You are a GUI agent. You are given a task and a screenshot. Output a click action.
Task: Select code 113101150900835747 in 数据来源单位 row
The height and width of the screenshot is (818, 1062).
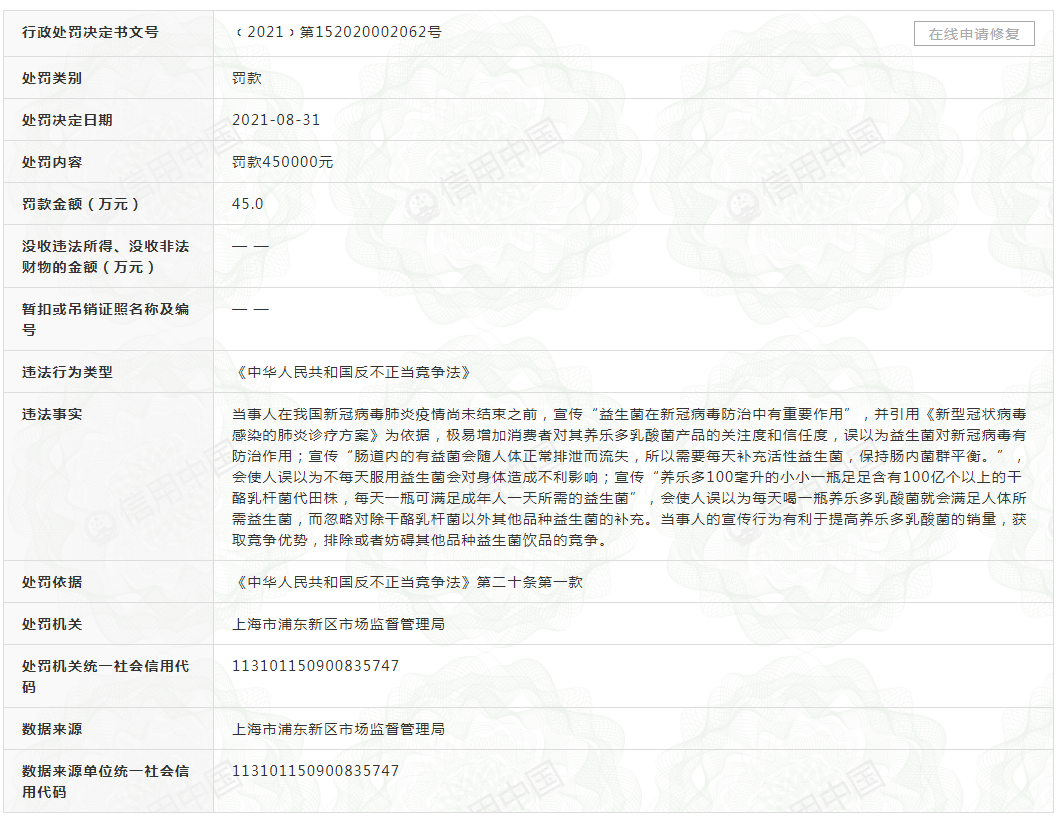pyautogui.click(x=315, y=771)
